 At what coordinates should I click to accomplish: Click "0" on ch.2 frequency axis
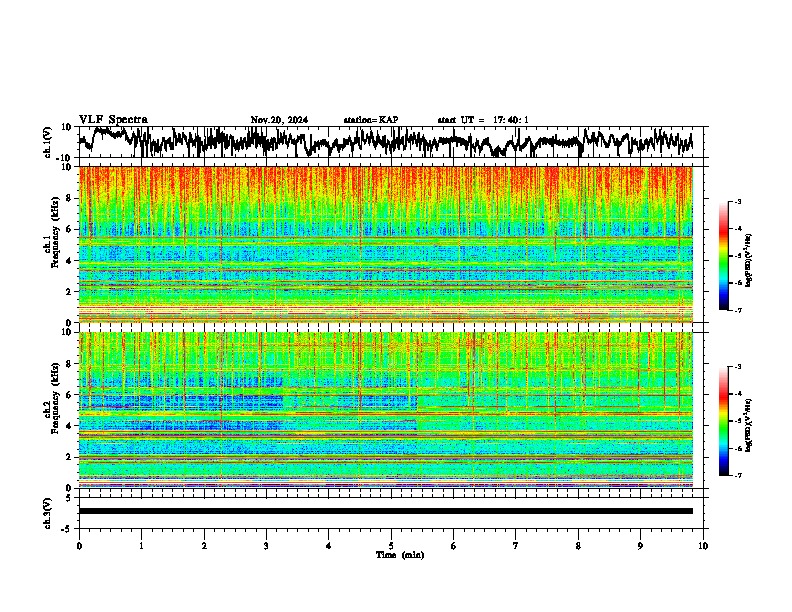(69, 488)
